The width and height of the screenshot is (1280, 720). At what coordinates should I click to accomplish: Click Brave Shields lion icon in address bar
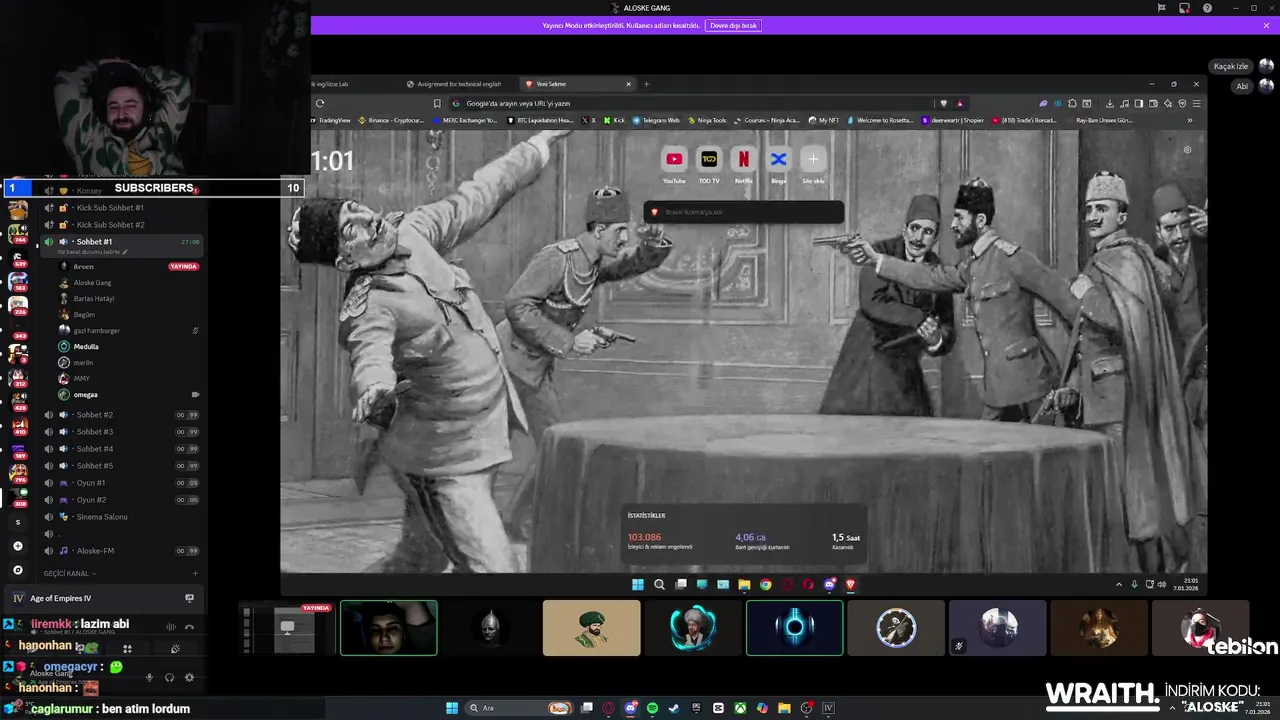943,103
